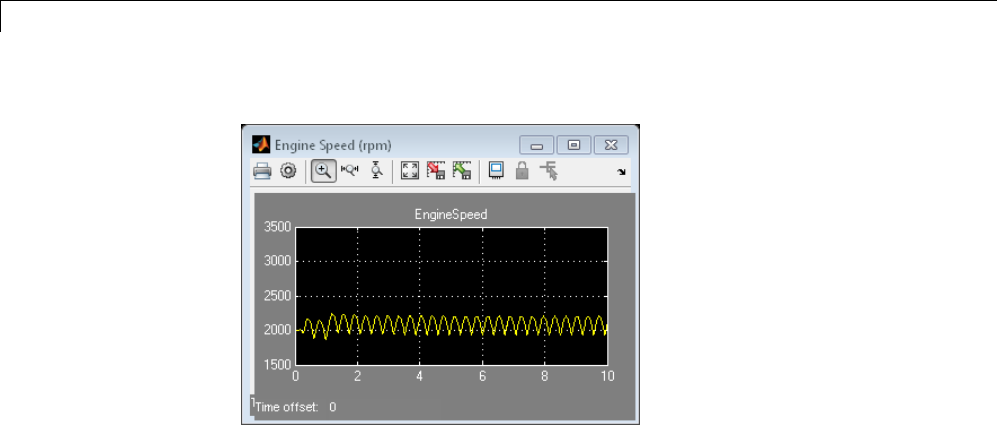The image size is (997, 425).
Task: Click the 3000 y-axis label
Action: pos(277,261)
